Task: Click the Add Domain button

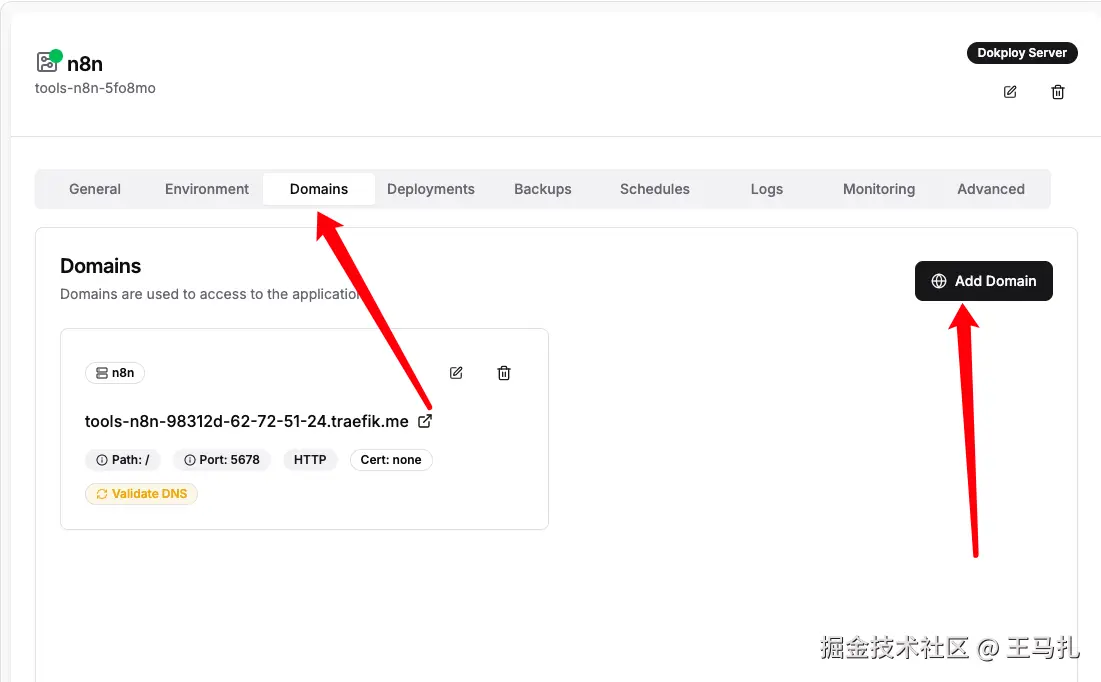Action: click(983, 281)
